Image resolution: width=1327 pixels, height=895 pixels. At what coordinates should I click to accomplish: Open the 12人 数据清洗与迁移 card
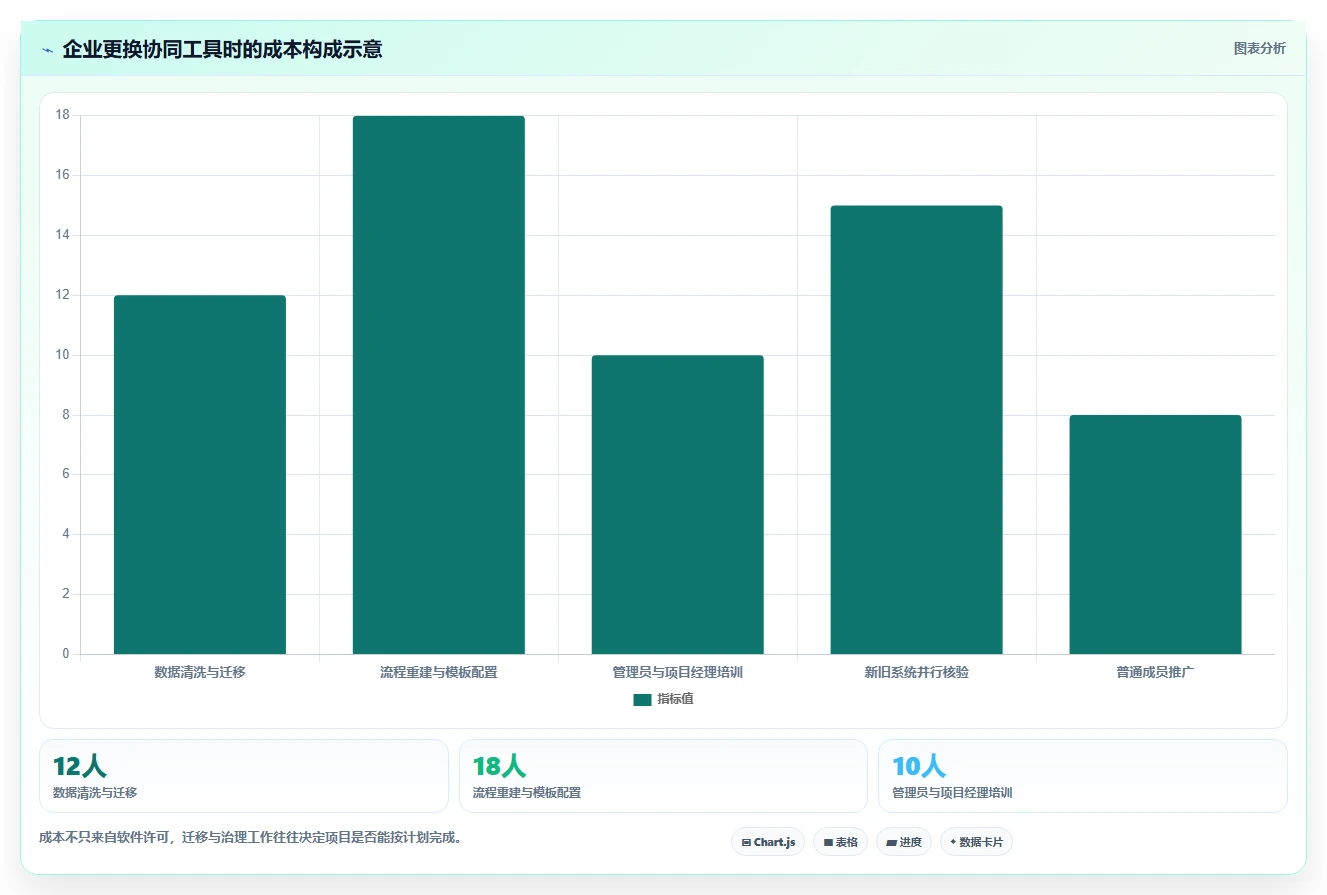coord(244,776)
